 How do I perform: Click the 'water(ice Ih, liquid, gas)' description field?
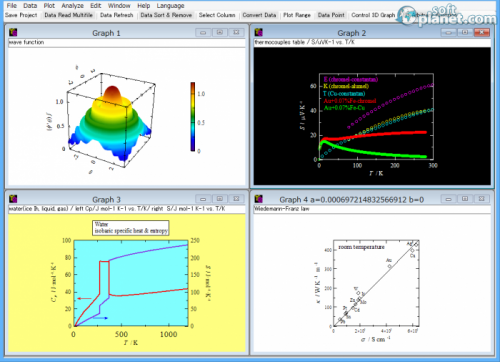(x=127, y=209)
